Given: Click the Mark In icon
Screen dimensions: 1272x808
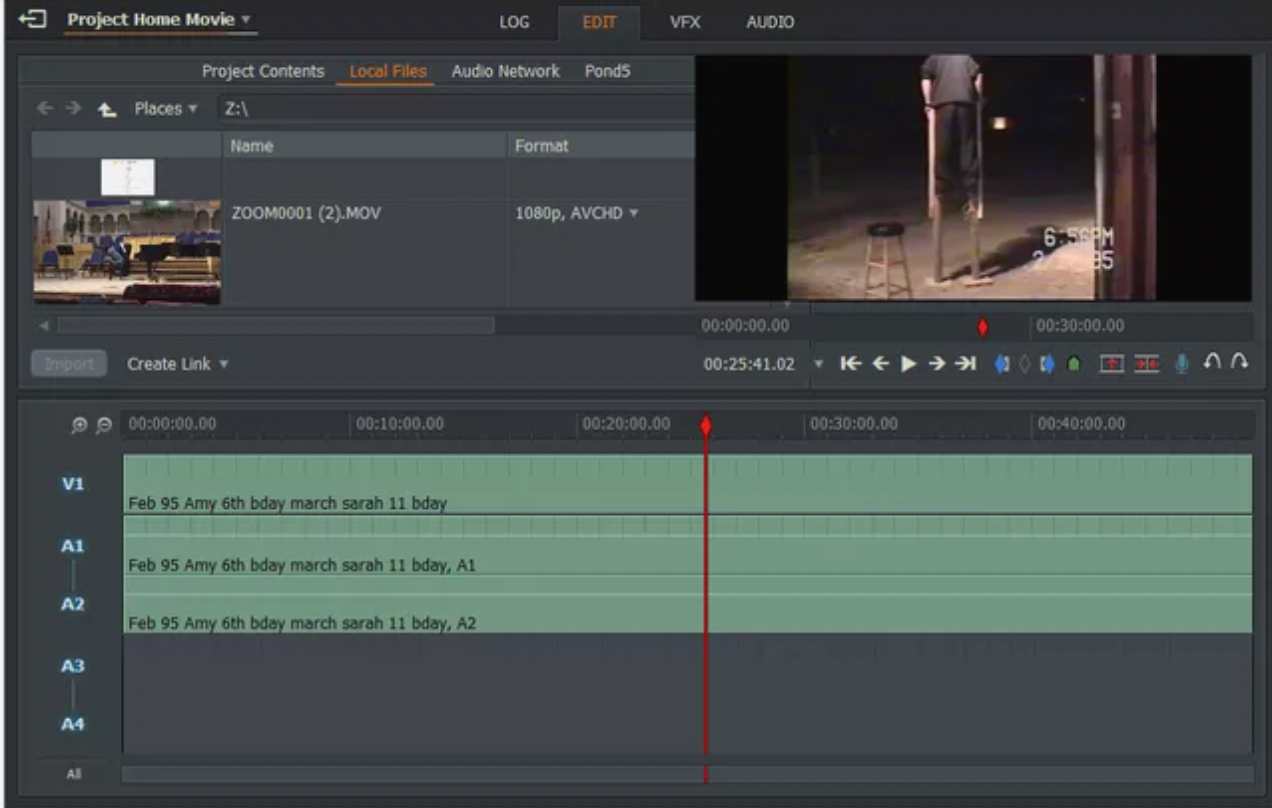Looking at the screenshot, I should point(1001,364).
